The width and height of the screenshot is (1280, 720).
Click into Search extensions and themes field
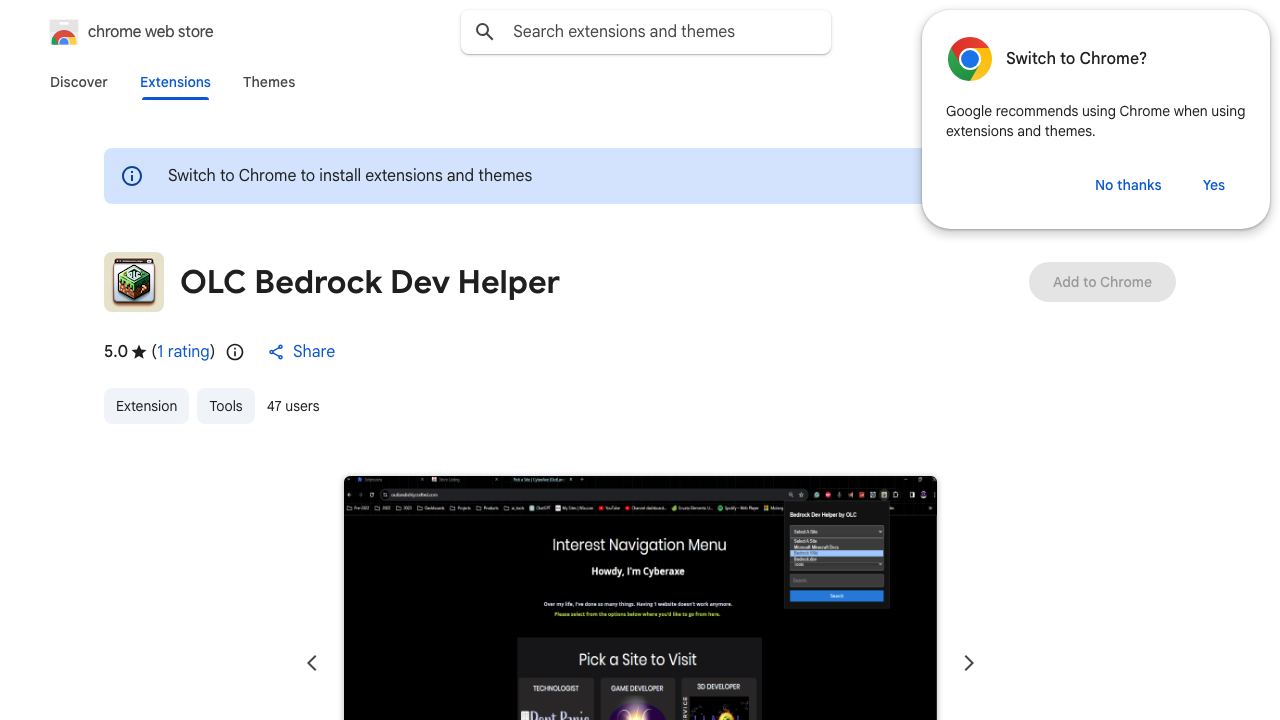click(x=646, y=32)
